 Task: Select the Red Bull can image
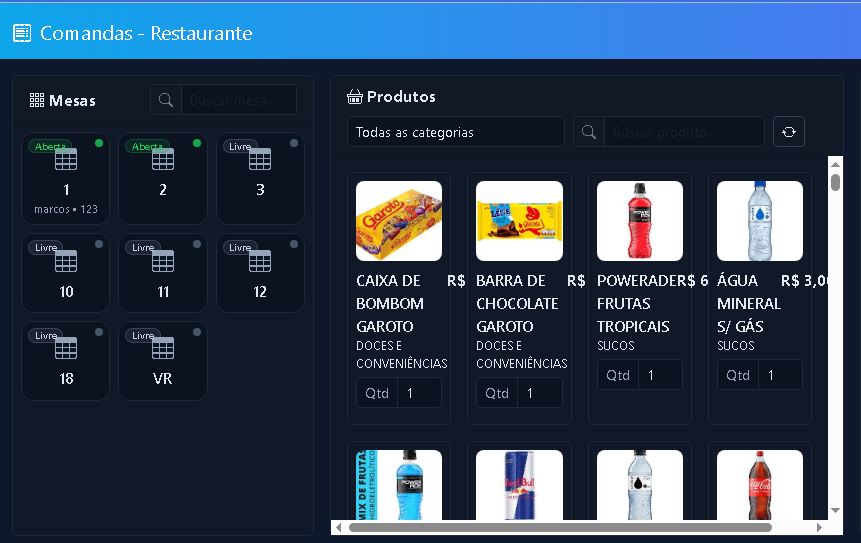pyautogui.click(x=519, y=485)
